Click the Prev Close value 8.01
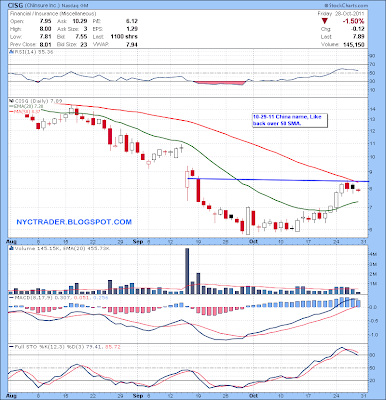The image size is (386, 400). (45, 44)
